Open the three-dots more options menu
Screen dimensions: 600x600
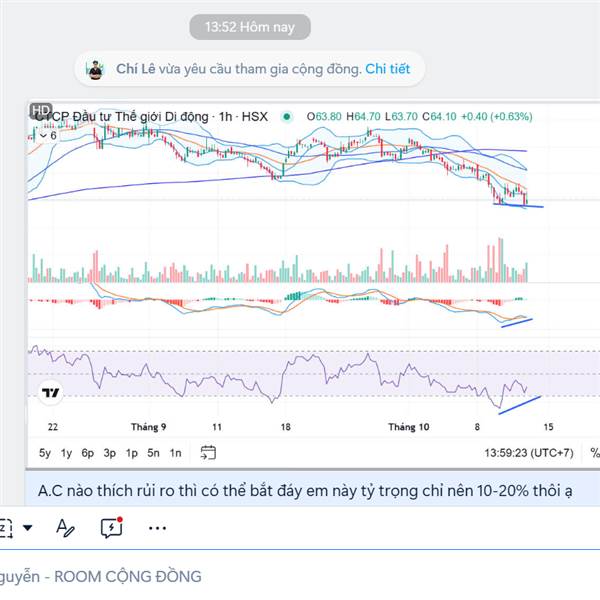pos(157,528)
